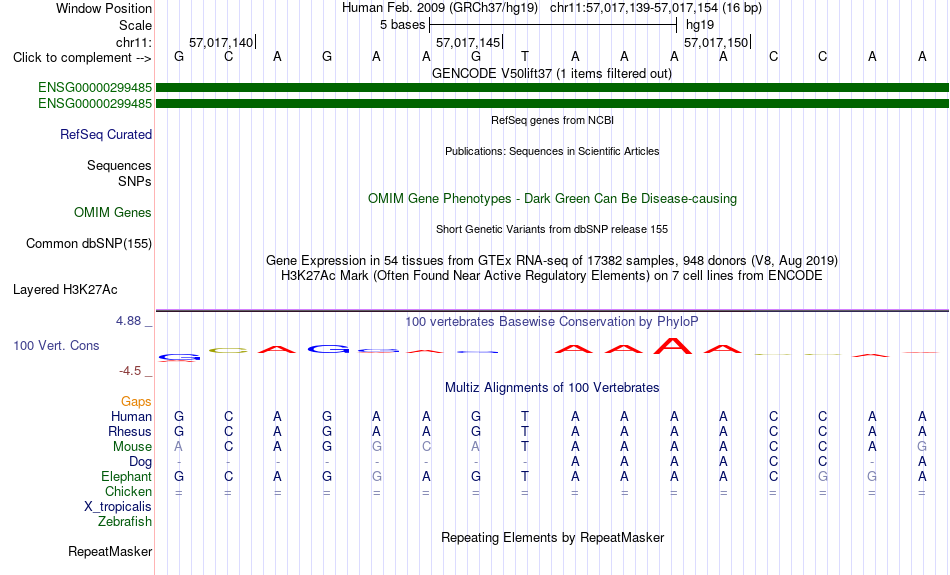Click the 57,017,150 coordinate marker

[716, 42]
